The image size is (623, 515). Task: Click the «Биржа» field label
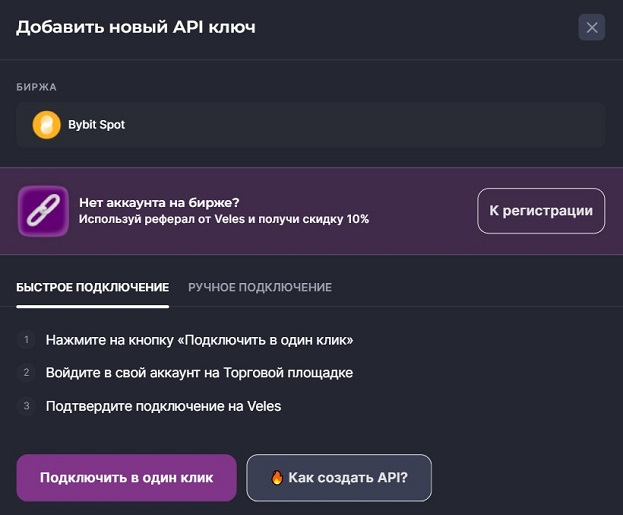click(36, 87)
